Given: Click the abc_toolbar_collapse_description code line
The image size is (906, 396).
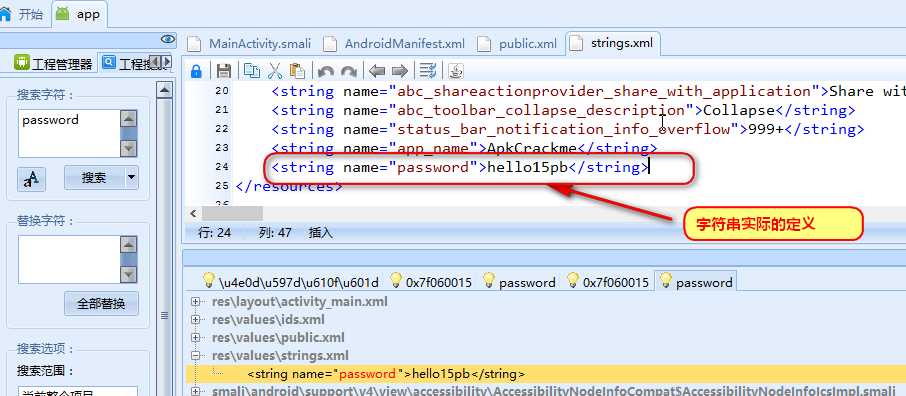Looking at the screenshot, I should tap(563, 110).
